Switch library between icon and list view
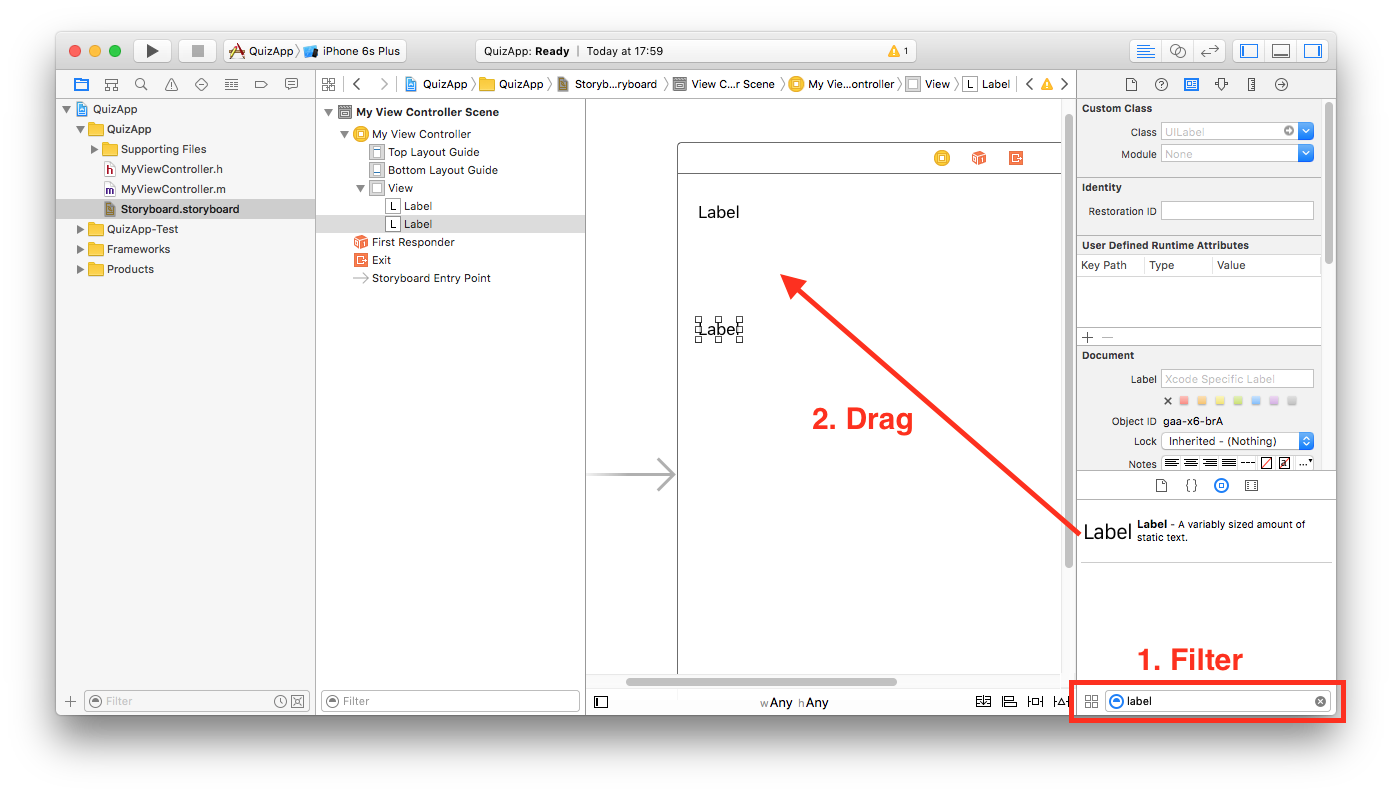 coord(1091,701)
